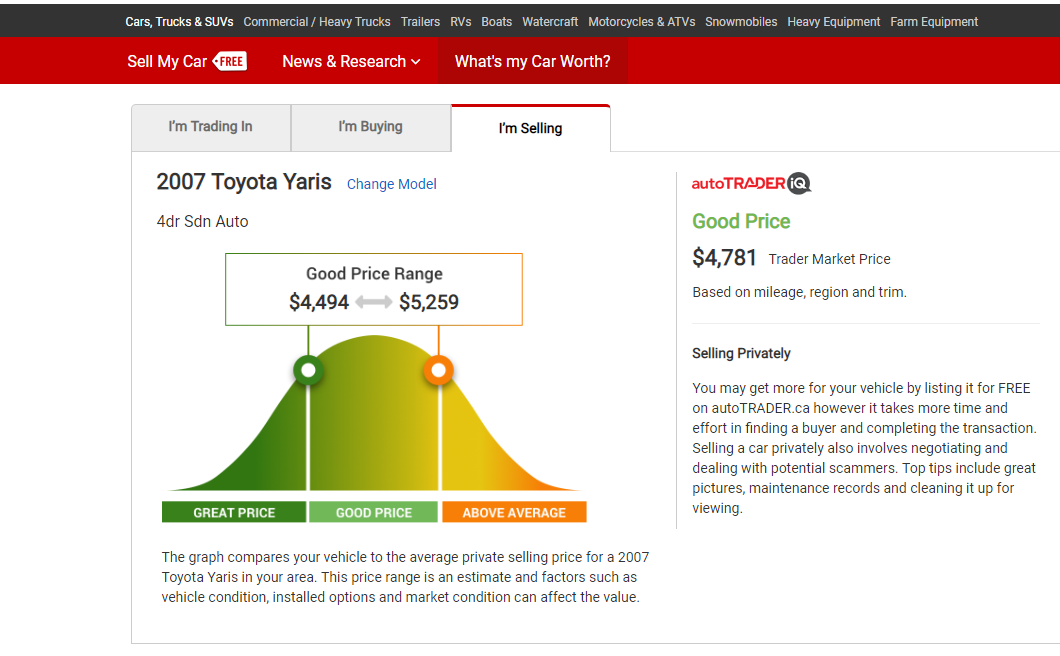Click the FREE tag icon
The width and height of the screenshot is (1060, 656).
[x=230, y=61]
